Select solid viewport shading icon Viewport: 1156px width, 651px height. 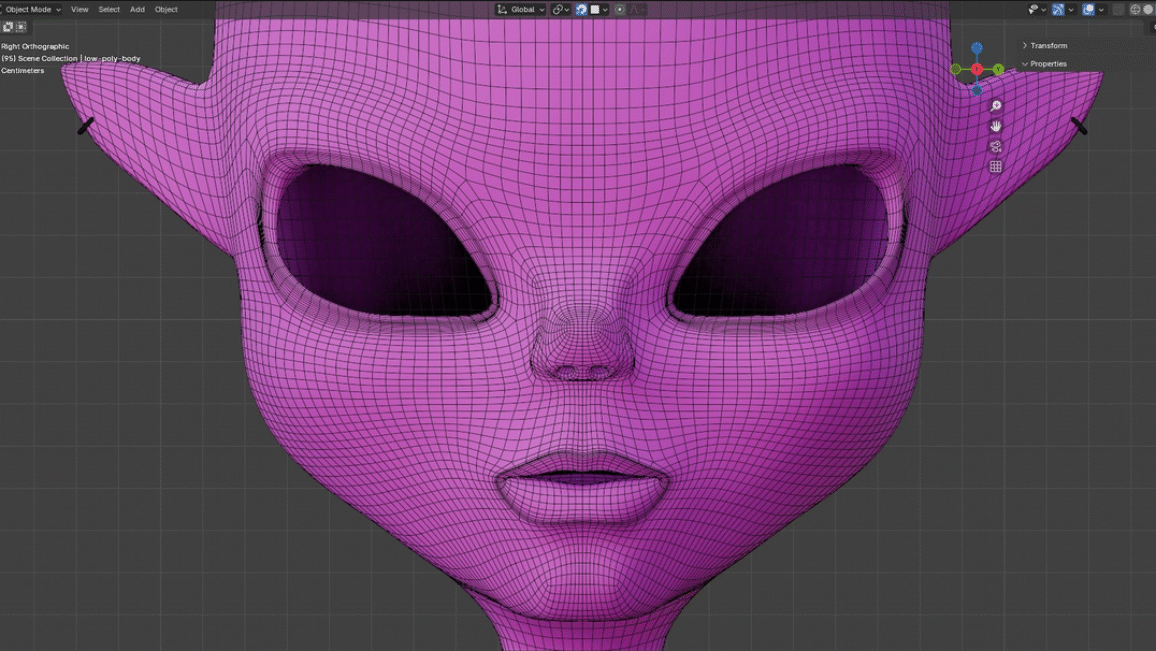pyautogui.click(x=1147, y=9)
